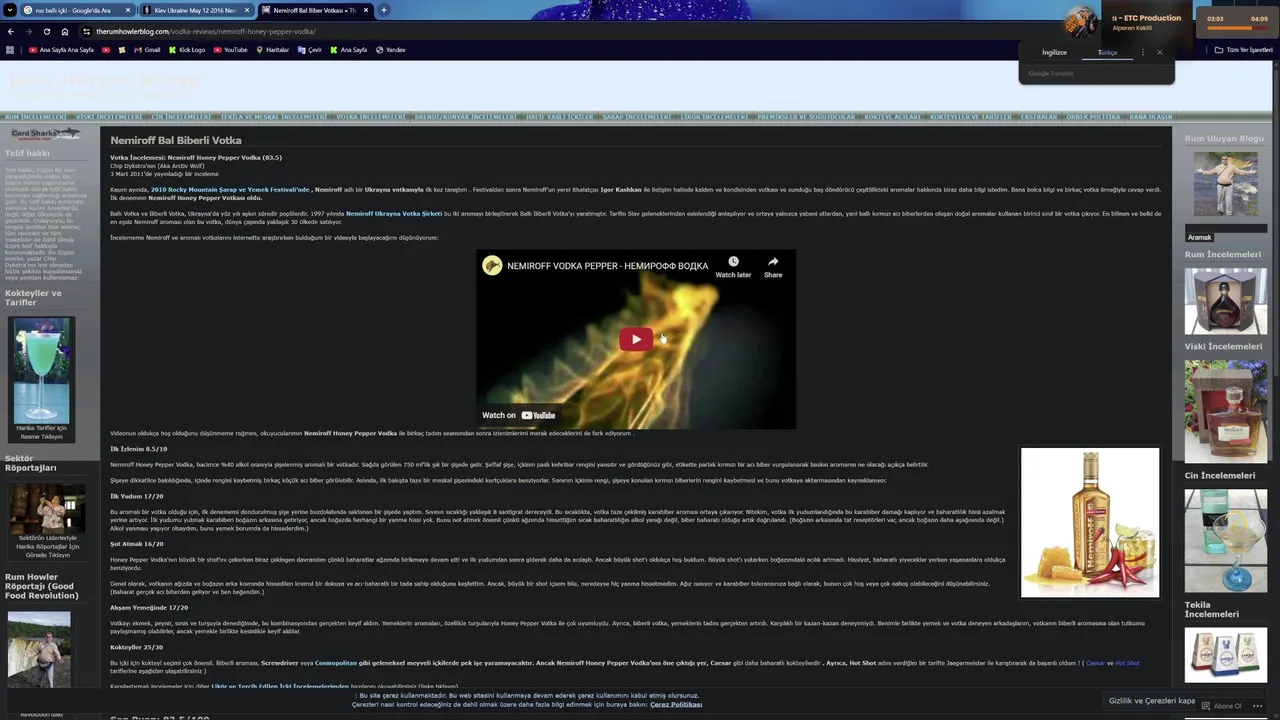Click the Aramak search button
The width and height of the screenshot is (1280, 720).
point(1200,237)
